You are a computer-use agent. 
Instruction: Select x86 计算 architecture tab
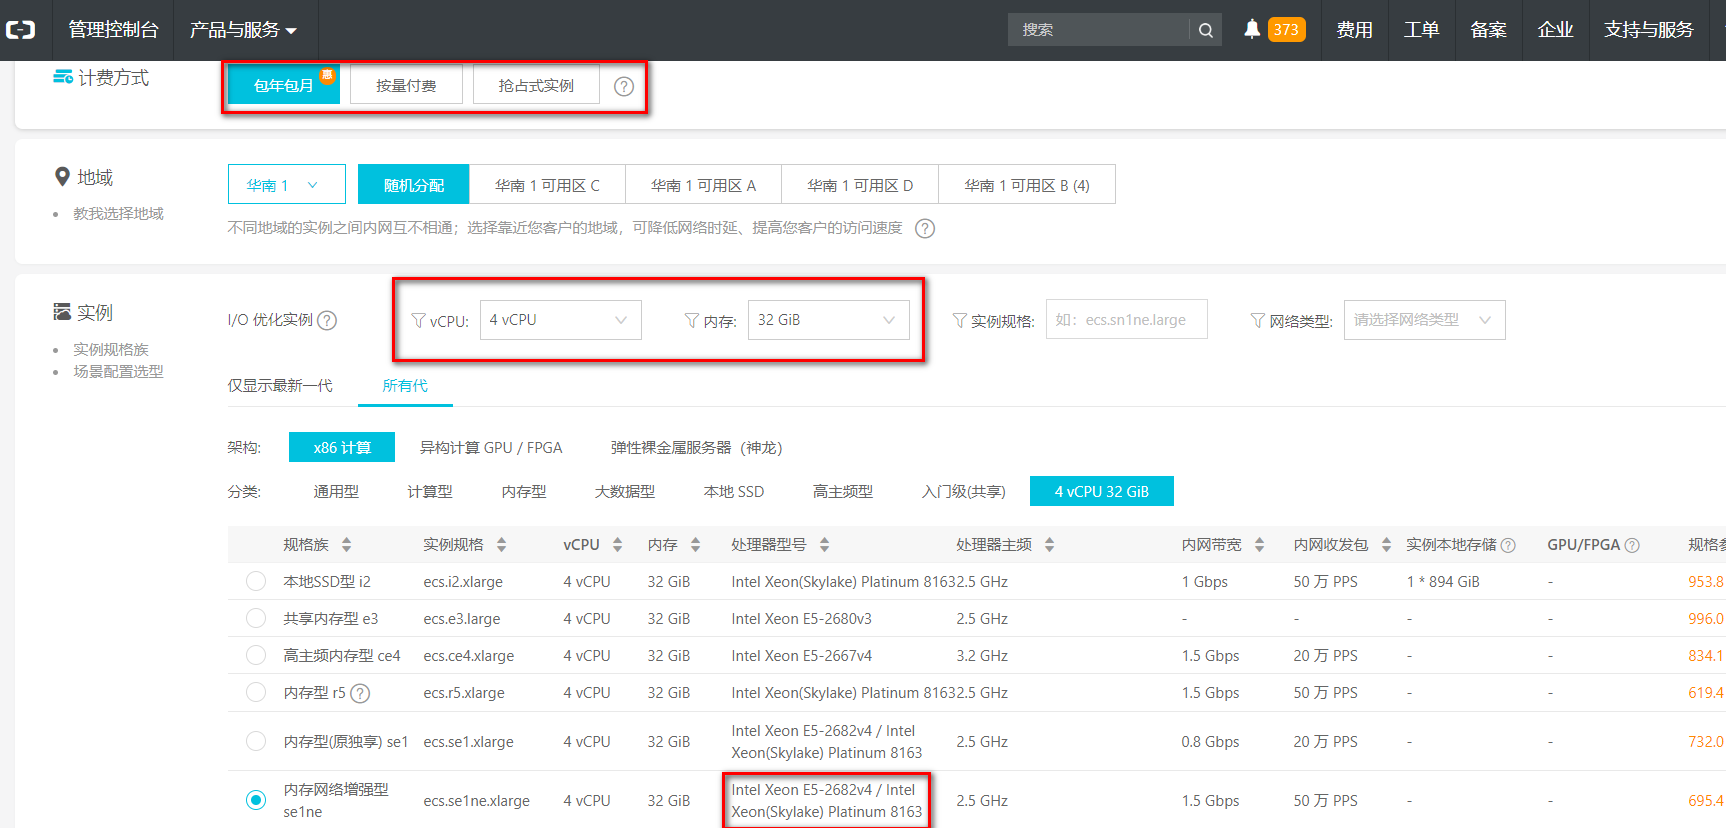pyautogui.click(x=342, y=448)
